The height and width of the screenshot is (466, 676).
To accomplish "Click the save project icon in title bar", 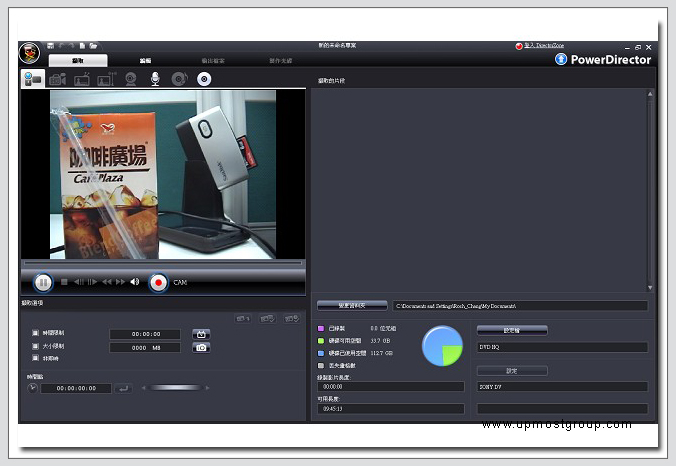I will [50, 46].
